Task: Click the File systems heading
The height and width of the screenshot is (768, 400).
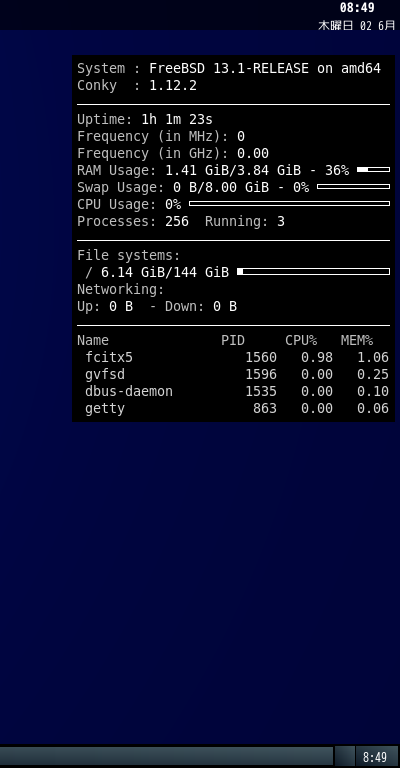Action: pyautogui.click(x=129, y=256)
